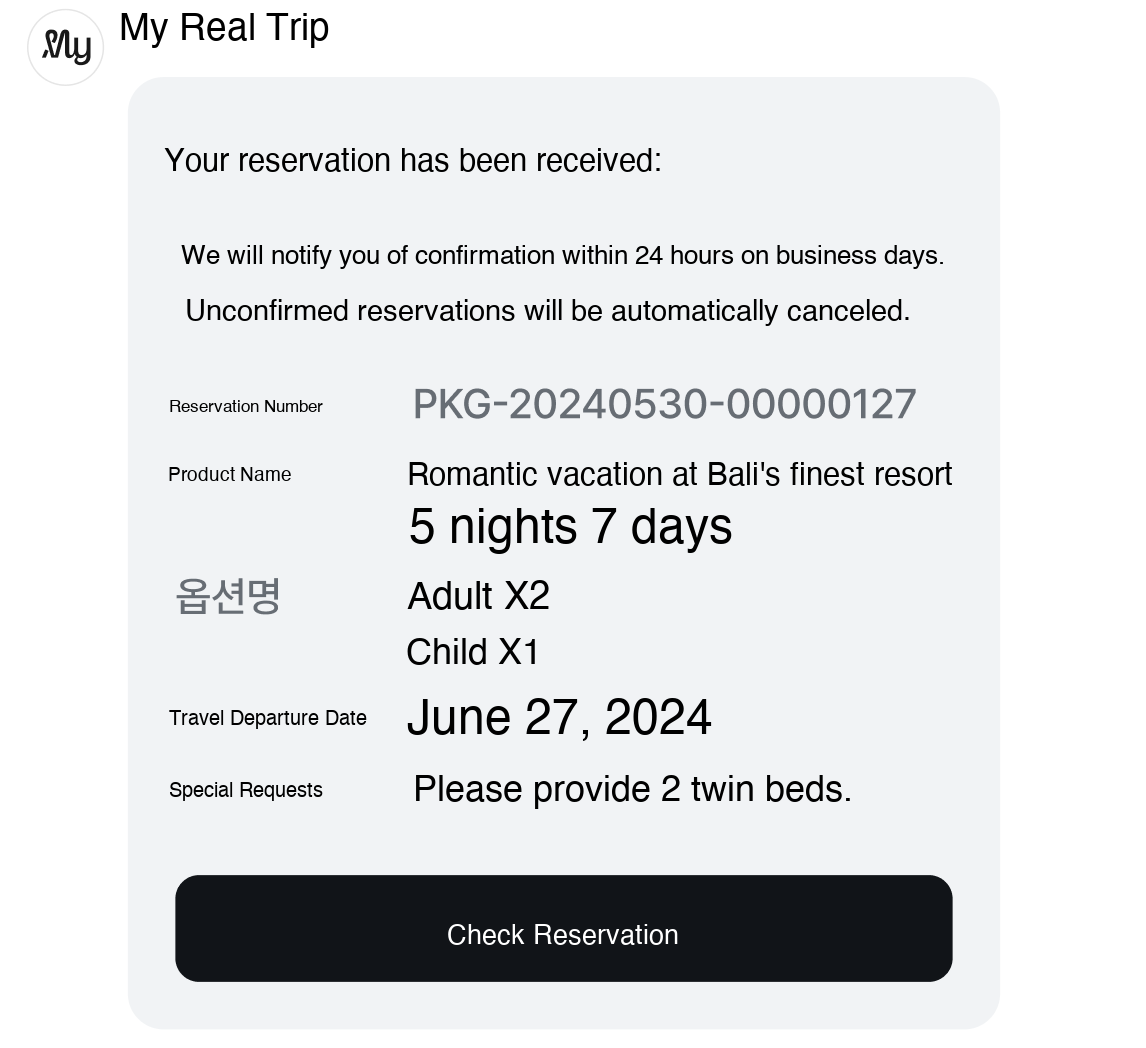Click the Korean option label 옵션명
The width and height of the screenshot is (1146, 1048).
click(228, 596)
